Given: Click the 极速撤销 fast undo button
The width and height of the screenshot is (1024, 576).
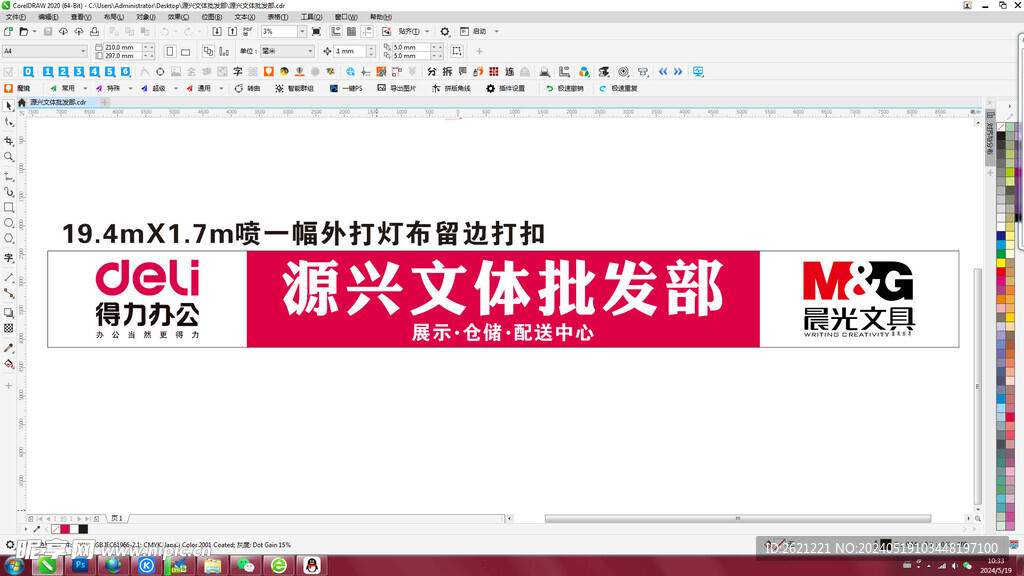Looking at the screenshot, I should (564, 88).
